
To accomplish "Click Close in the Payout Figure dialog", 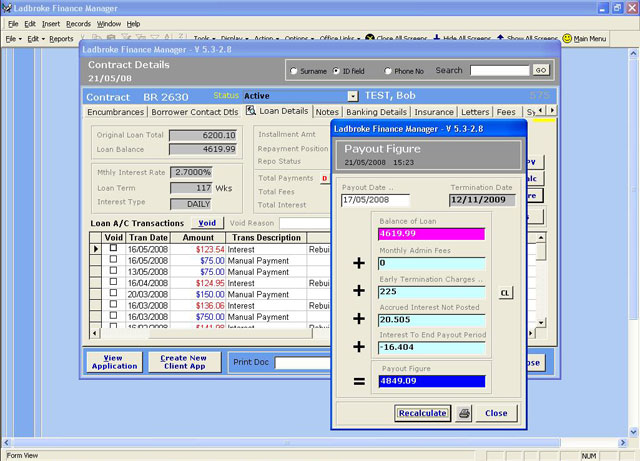I will [x=496, y=413].
